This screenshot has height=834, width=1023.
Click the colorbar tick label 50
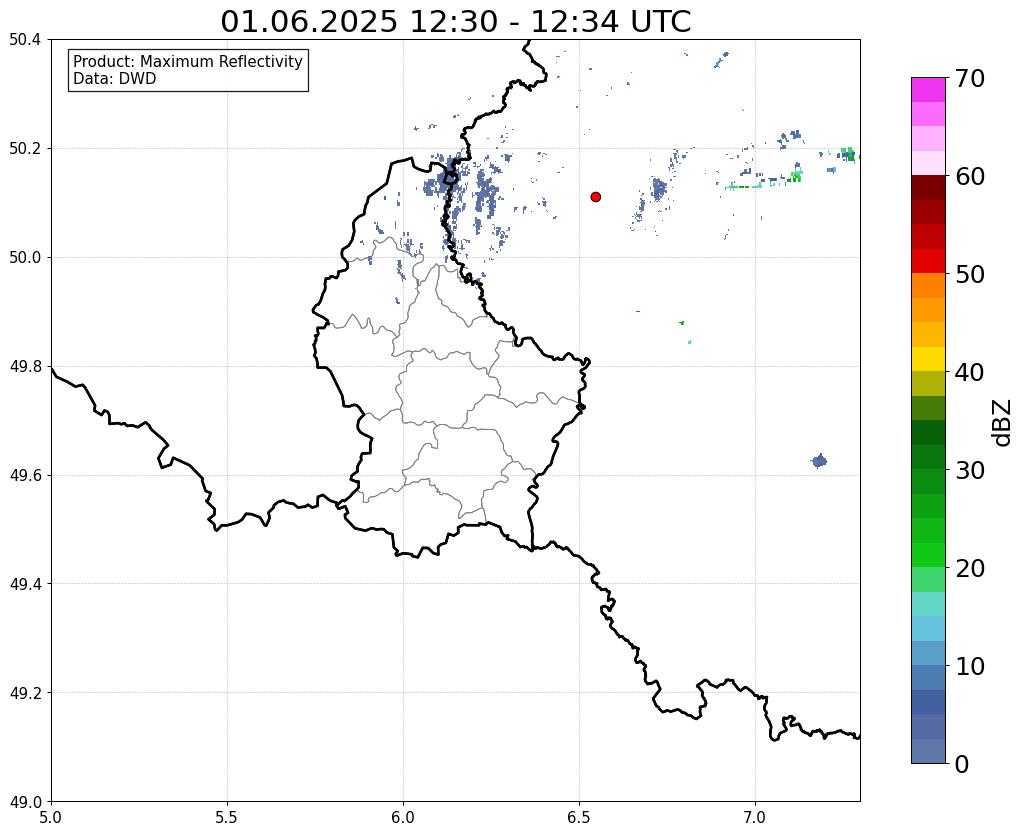coord(970,274)
